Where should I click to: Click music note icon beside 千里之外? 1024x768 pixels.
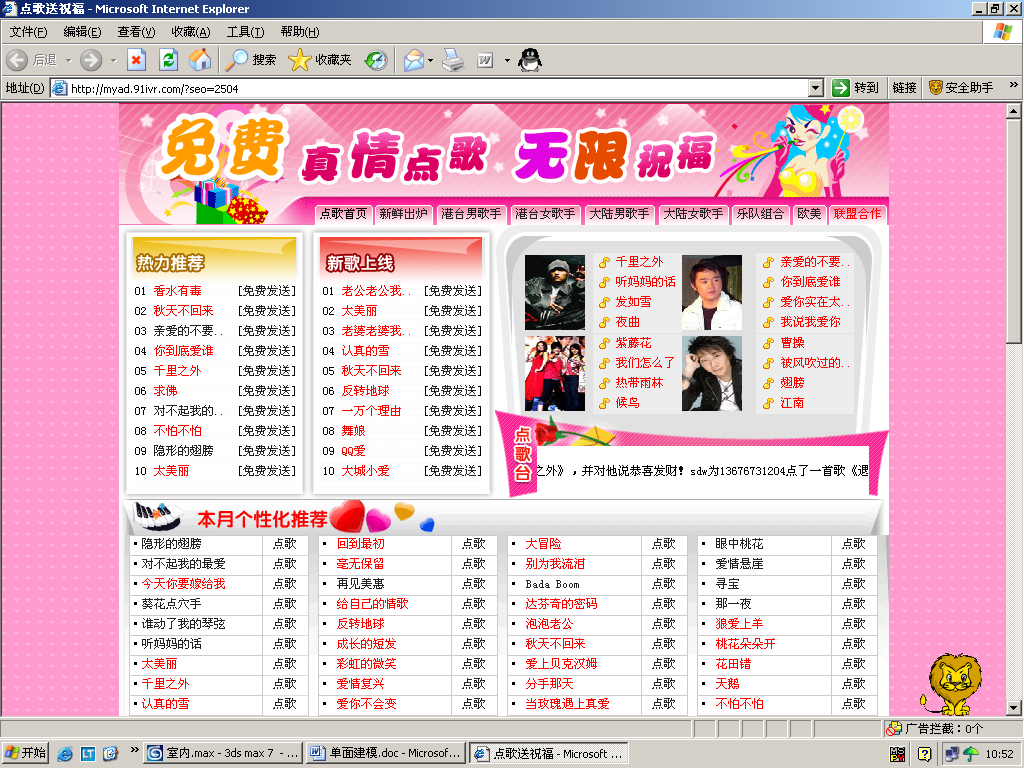coord(604,263)
